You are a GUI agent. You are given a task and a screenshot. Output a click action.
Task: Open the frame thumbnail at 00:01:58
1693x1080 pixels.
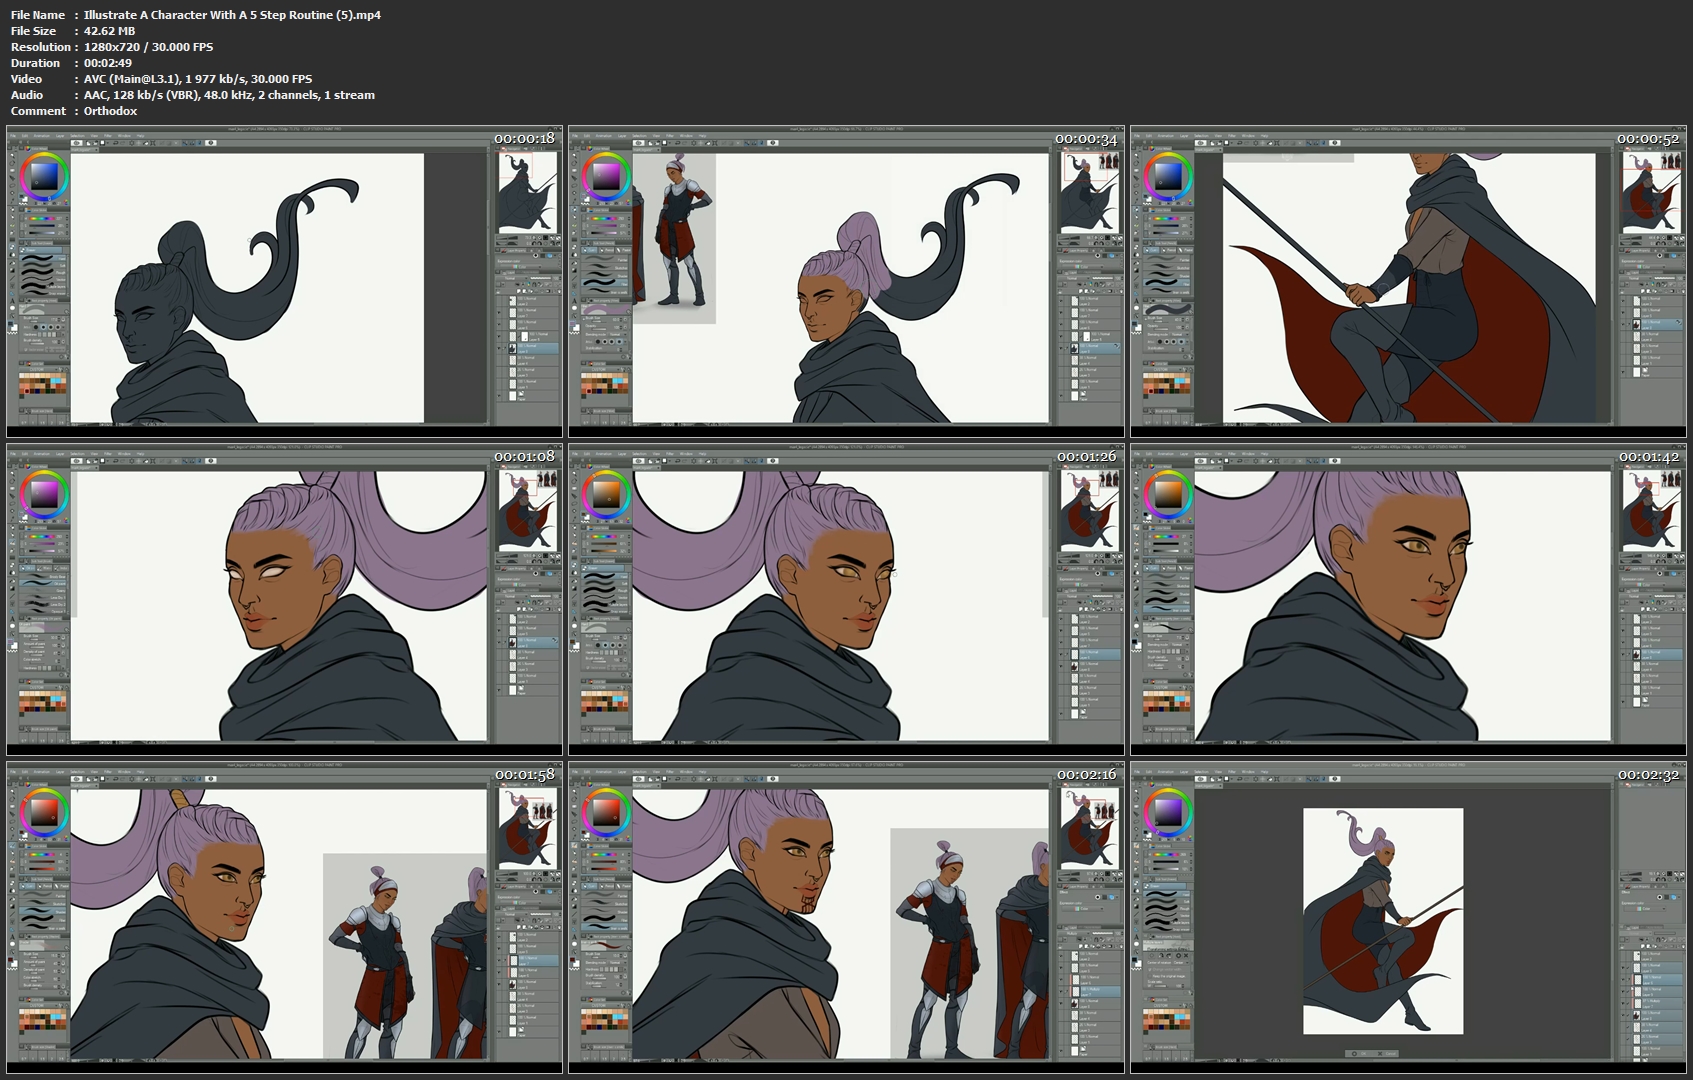pyautogui.click(x=284, y=917)
